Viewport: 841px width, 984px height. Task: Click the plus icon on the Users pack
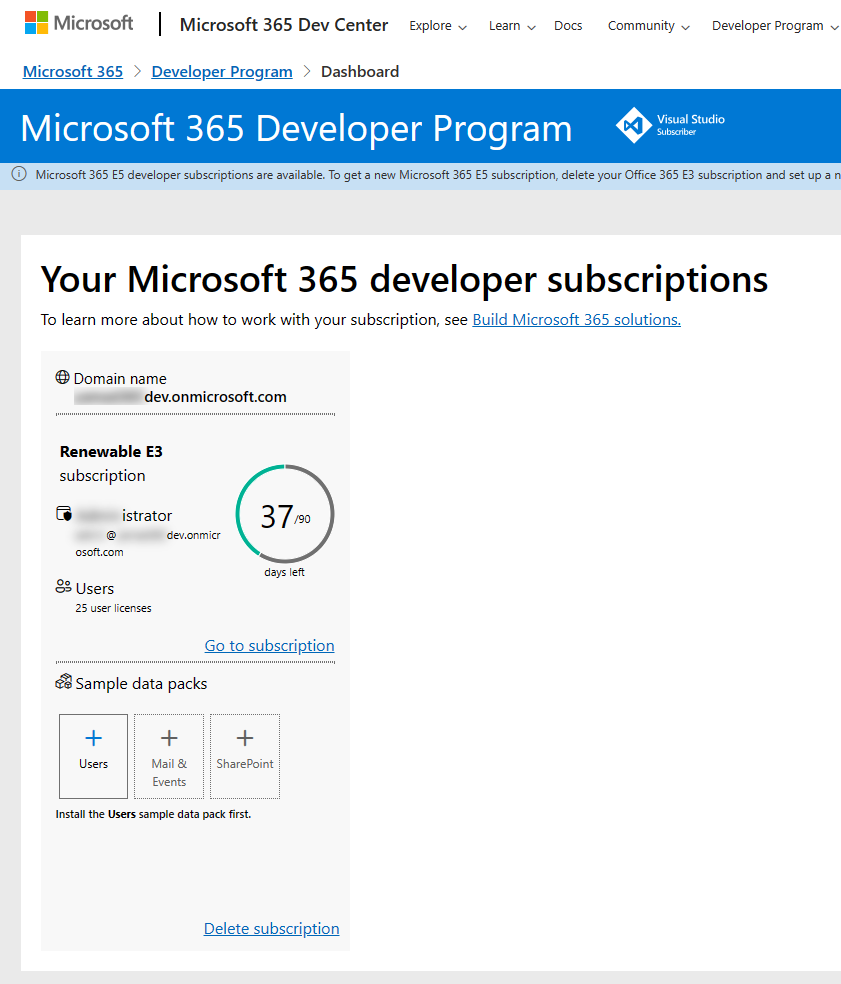point(93,737)
